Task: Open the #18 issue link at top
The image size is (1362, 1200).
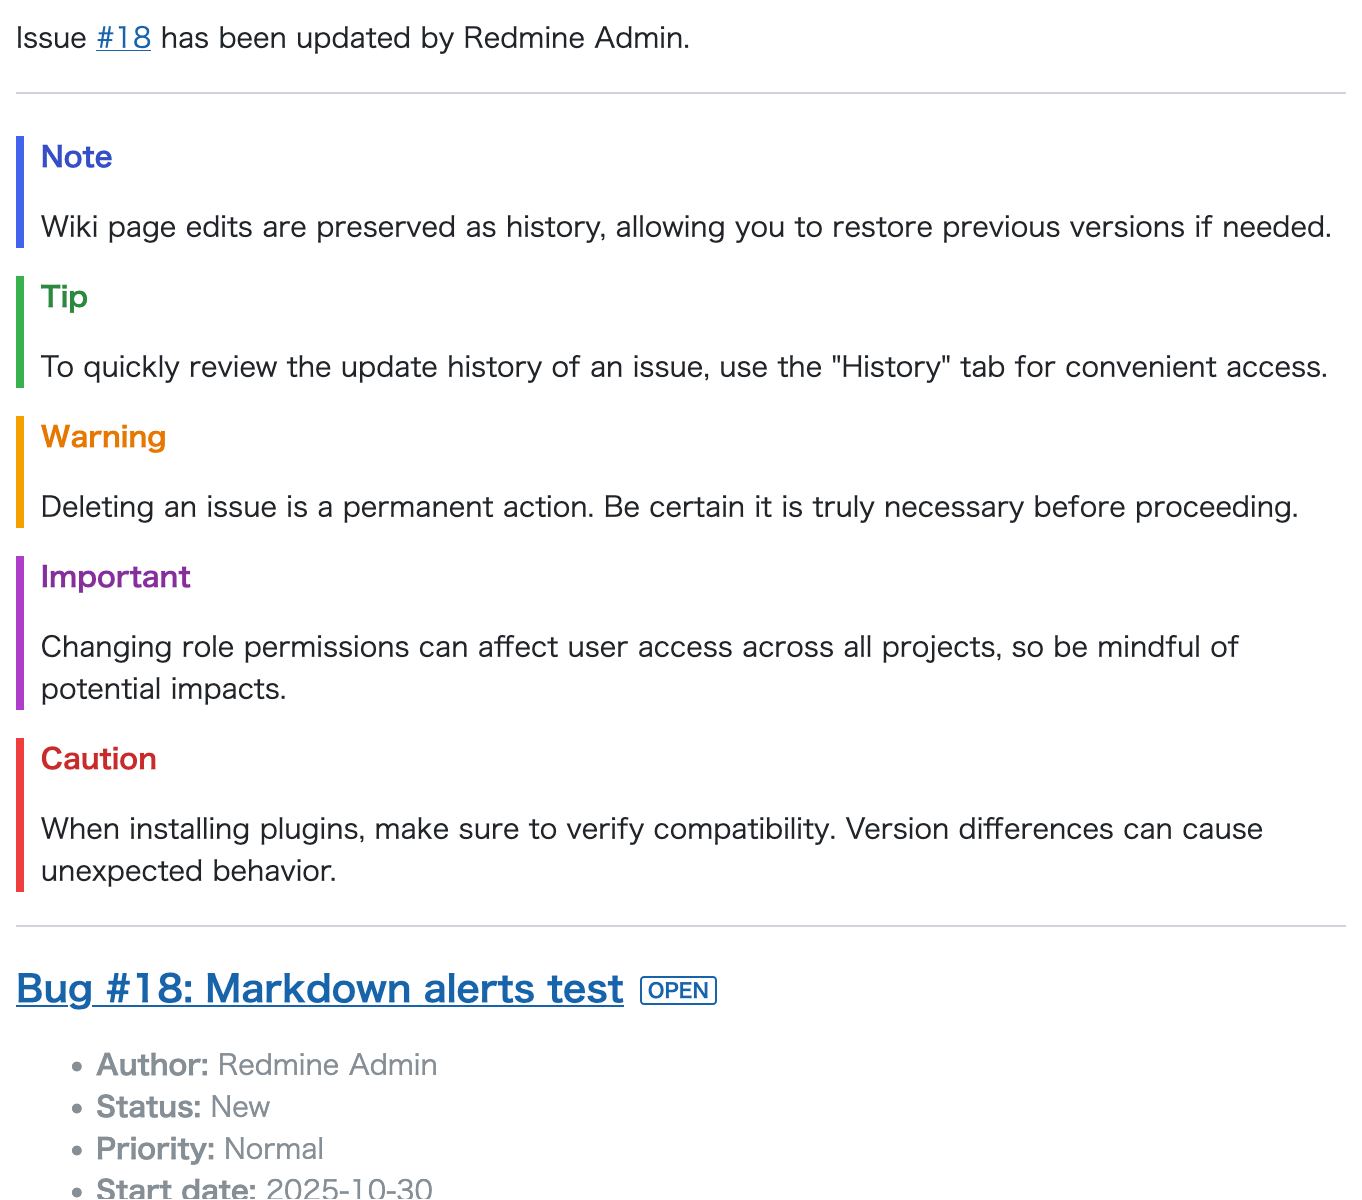Action: (123, 38)
